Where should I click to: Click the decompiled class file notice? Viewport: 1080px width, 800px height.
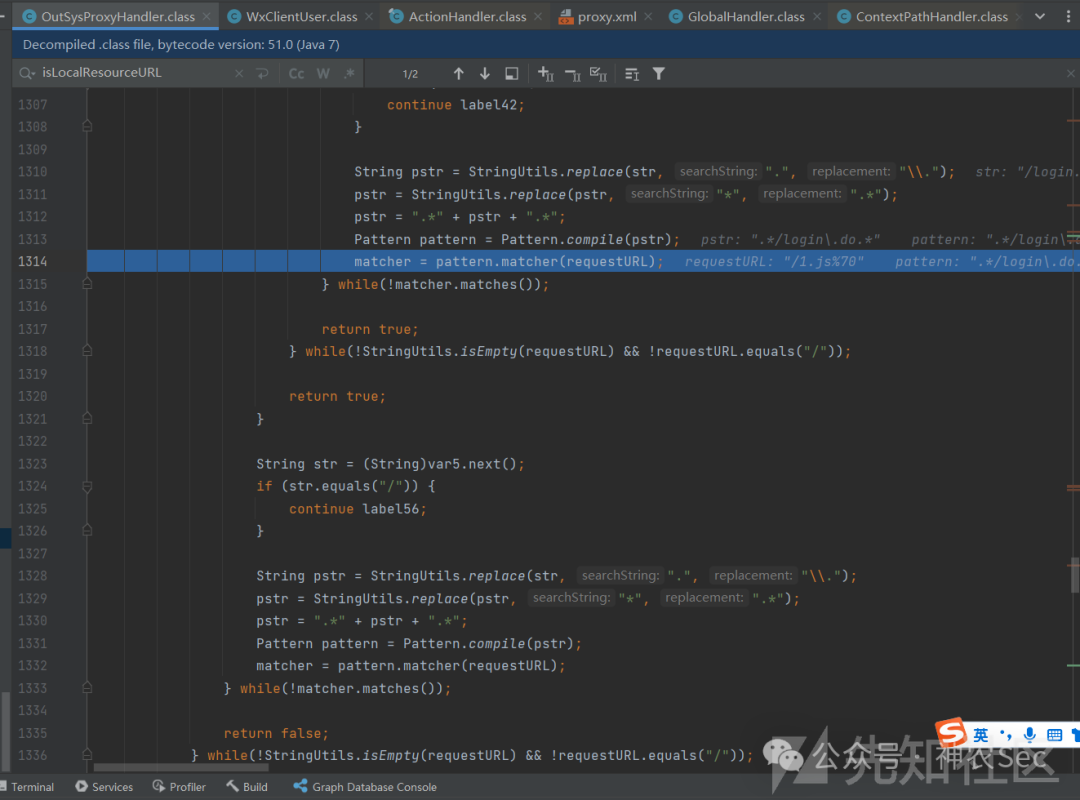181,44
